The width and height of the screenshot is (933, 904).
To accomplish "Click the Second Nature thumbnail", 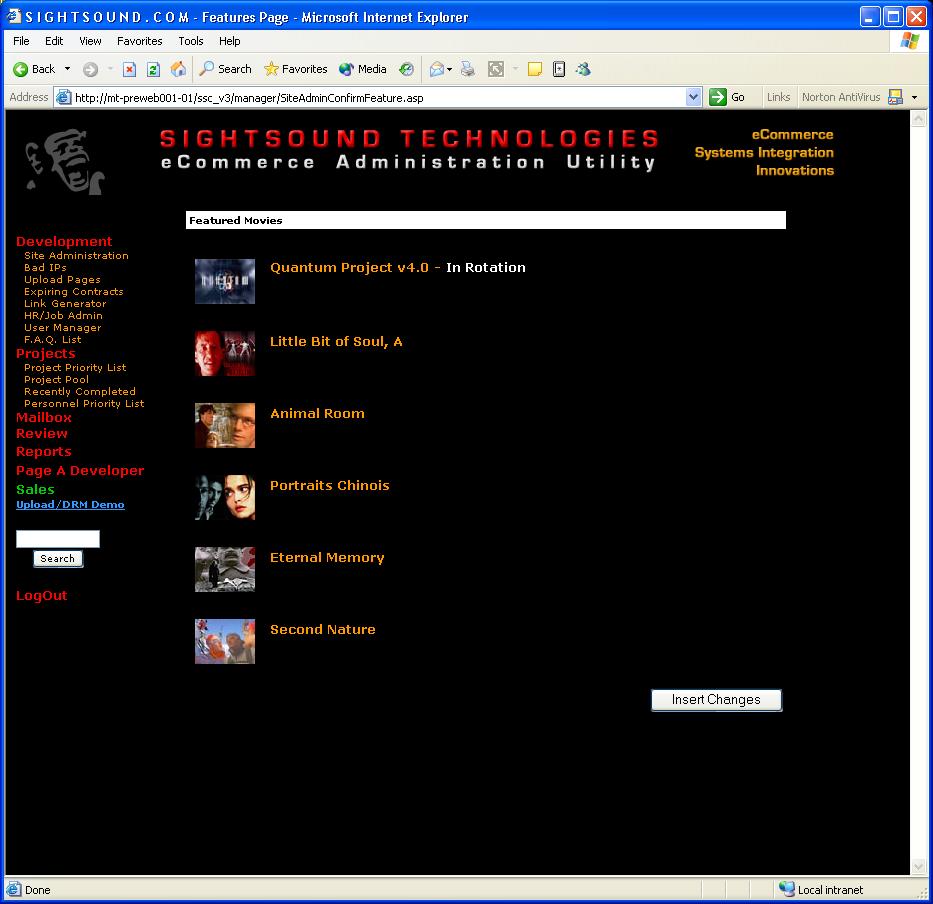I will 225,642.
